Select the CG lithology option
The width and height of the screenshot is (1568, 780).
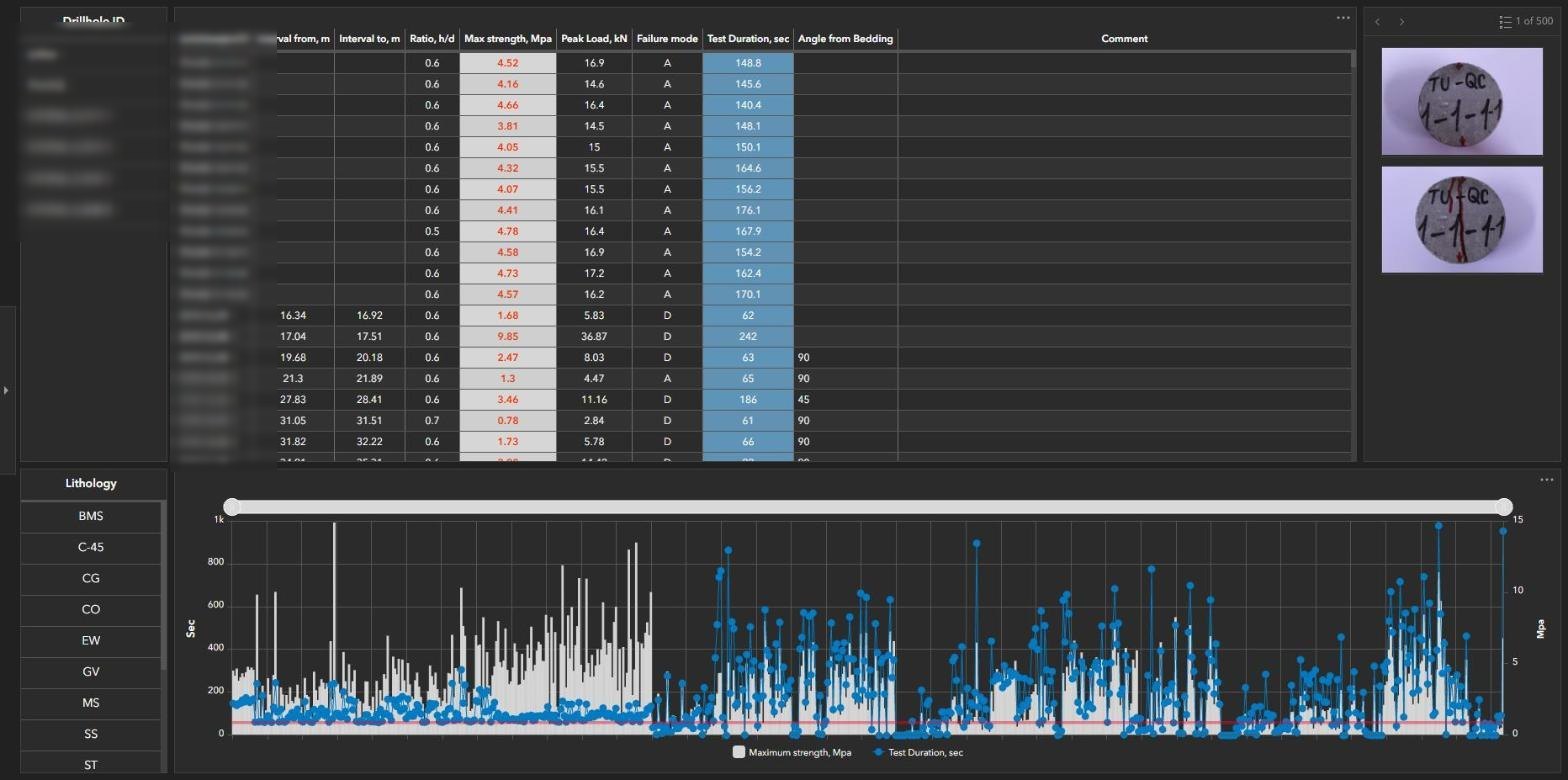[x=91, y=578]
